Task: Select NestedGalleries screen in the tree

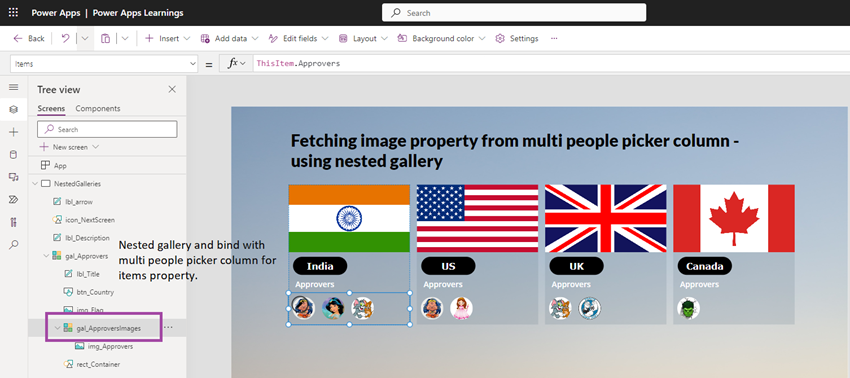Action: tap(77, 184)
